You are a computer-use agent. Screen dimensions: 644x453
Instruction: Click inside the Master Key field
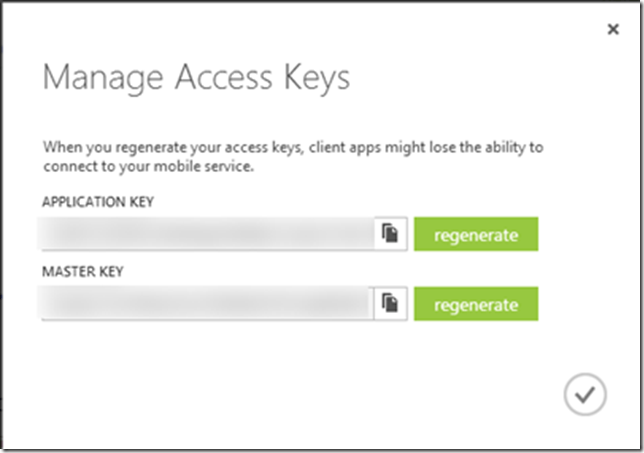click(x=207, y=303)
